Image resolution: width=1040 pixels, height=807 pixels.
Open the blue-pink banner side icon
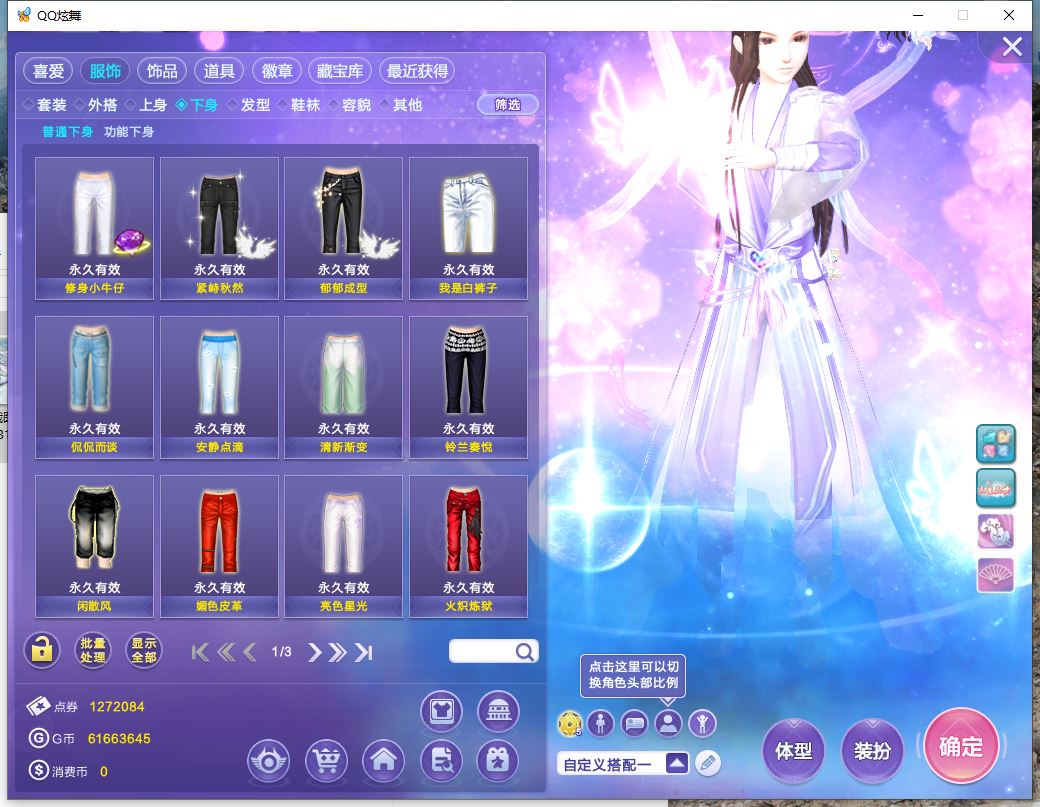coord(996,488)
